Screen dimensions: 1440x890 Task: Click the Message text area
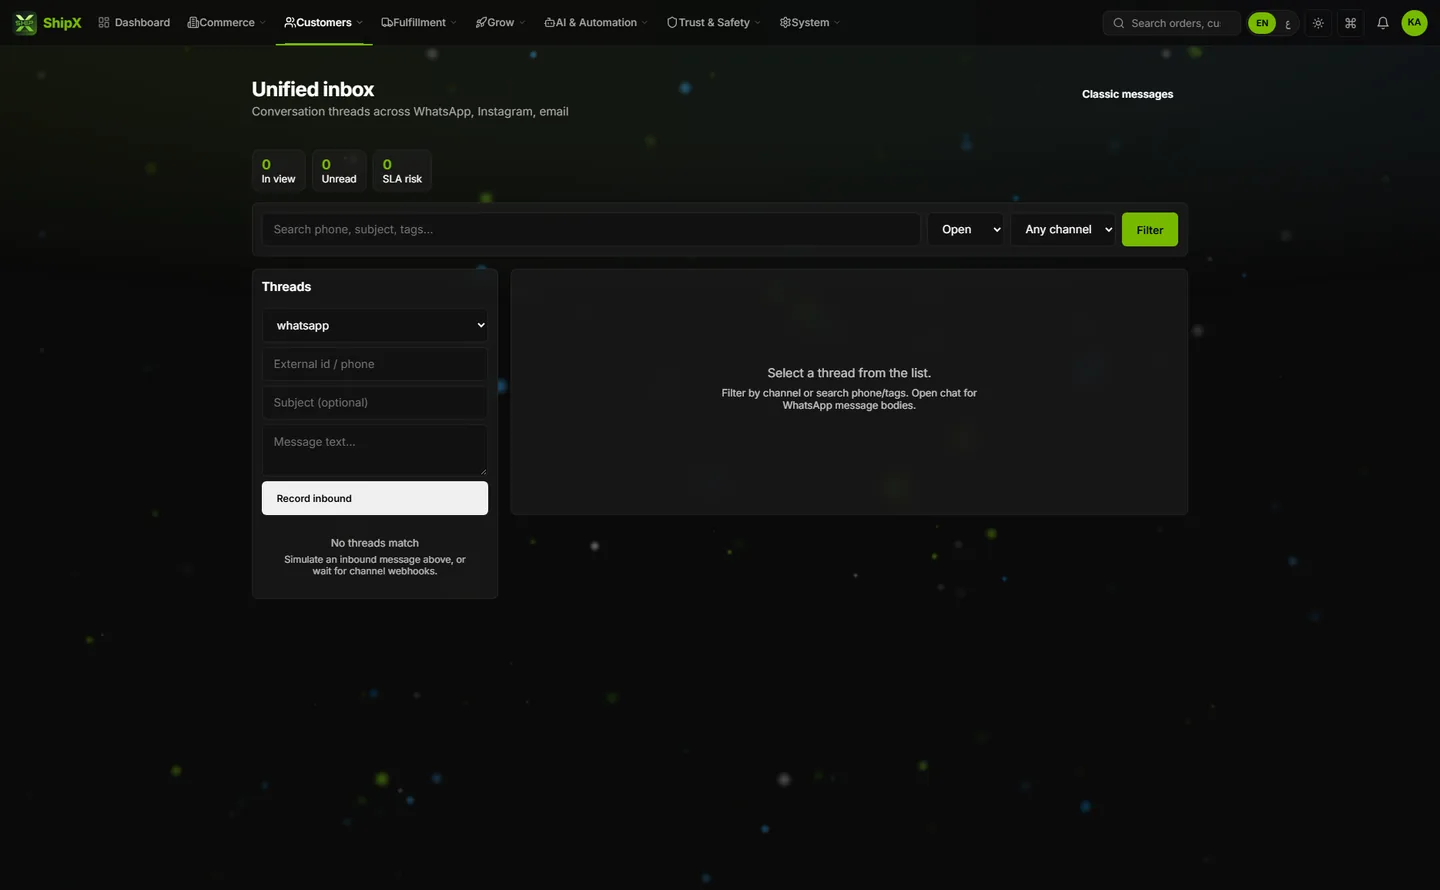pos(375,450)
